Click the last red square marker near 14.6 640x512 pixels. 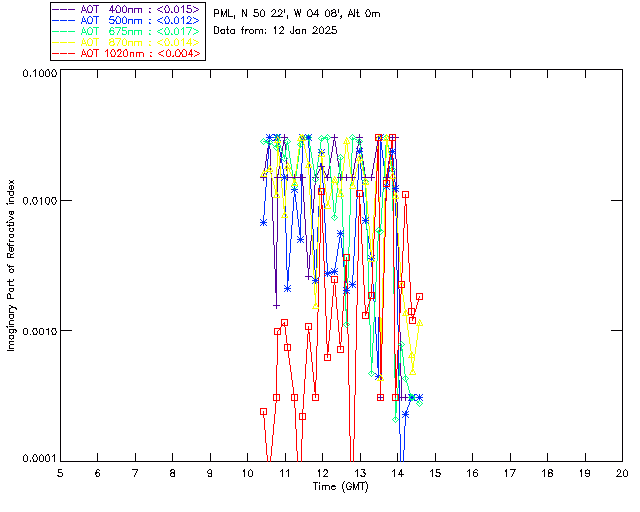point(419,296)
